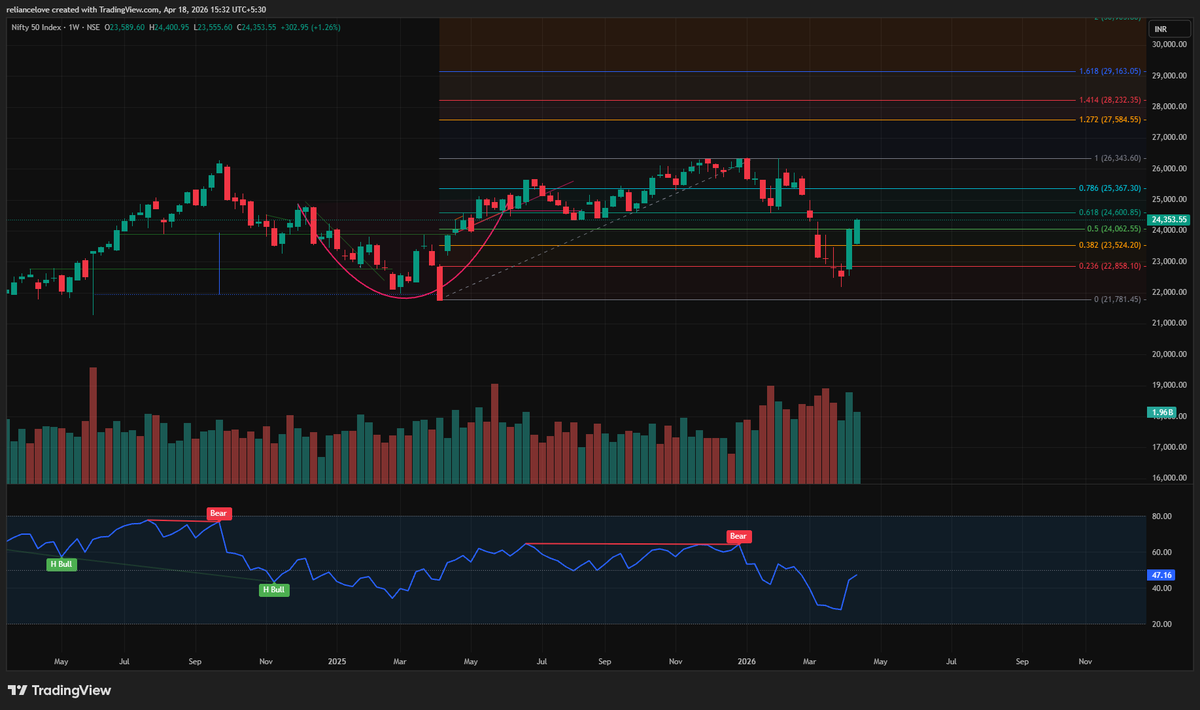The width and height of the screenshot is (1200, 710).
Task: Click the current price tag 24,353.55 on axis
Action: point(1169,219)
